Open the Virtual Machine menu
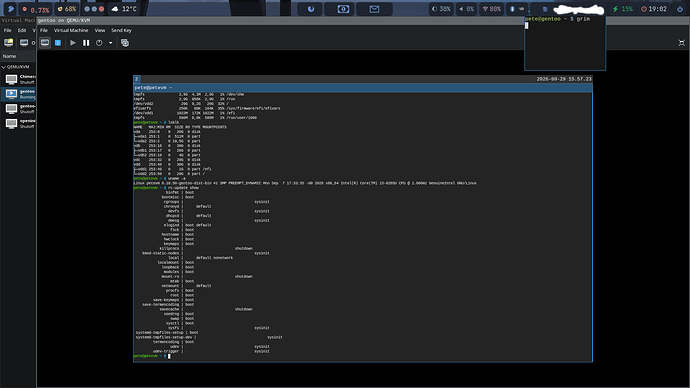690x388 pixels. tap(71, 30)
